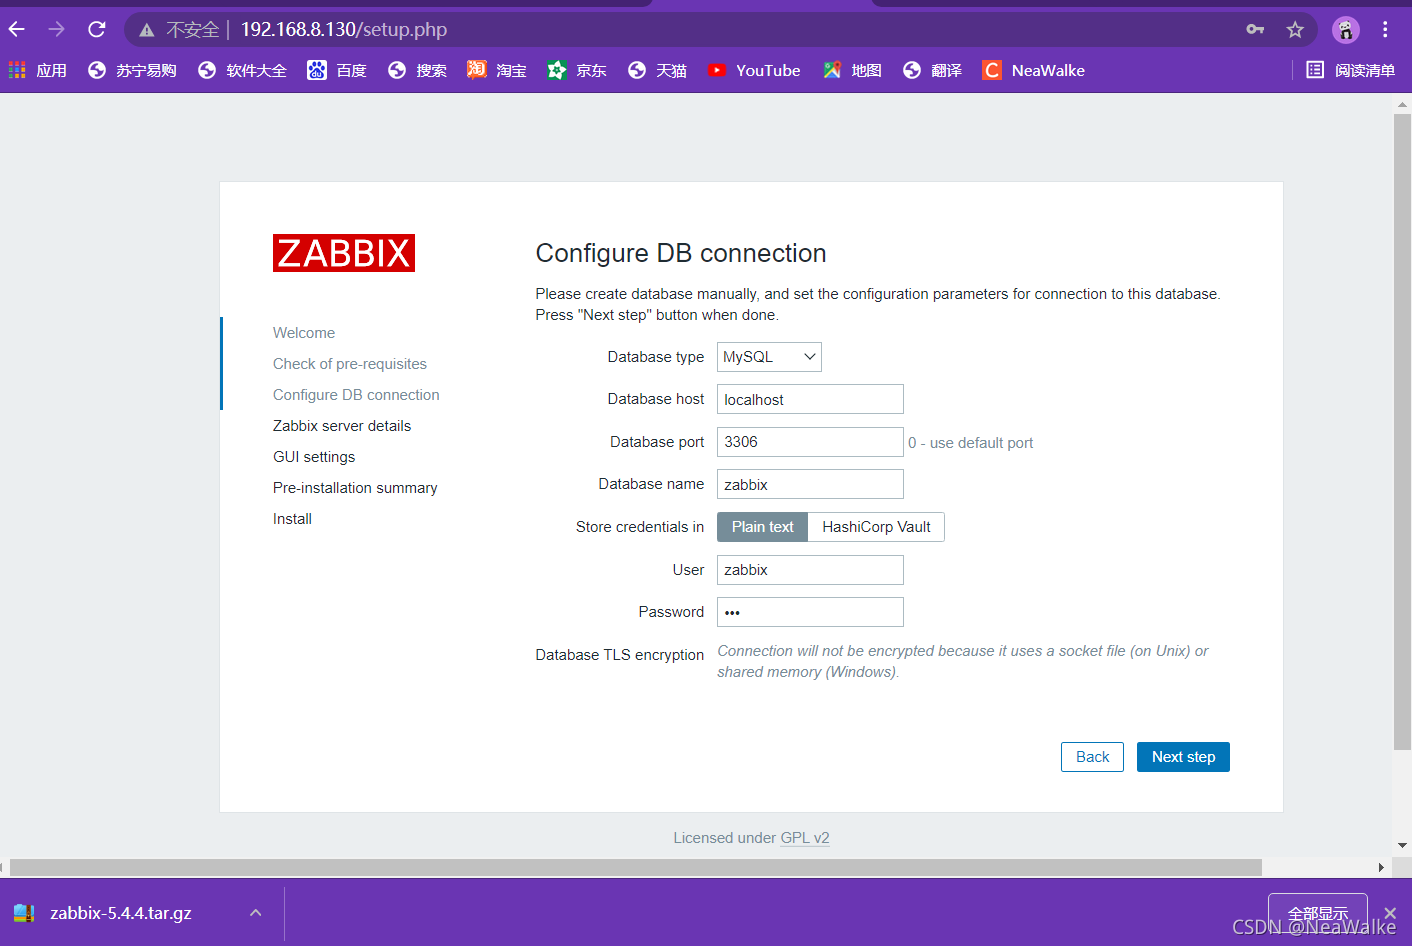
Task: Click the scroll down arrow
Action: pos(1402,846)
